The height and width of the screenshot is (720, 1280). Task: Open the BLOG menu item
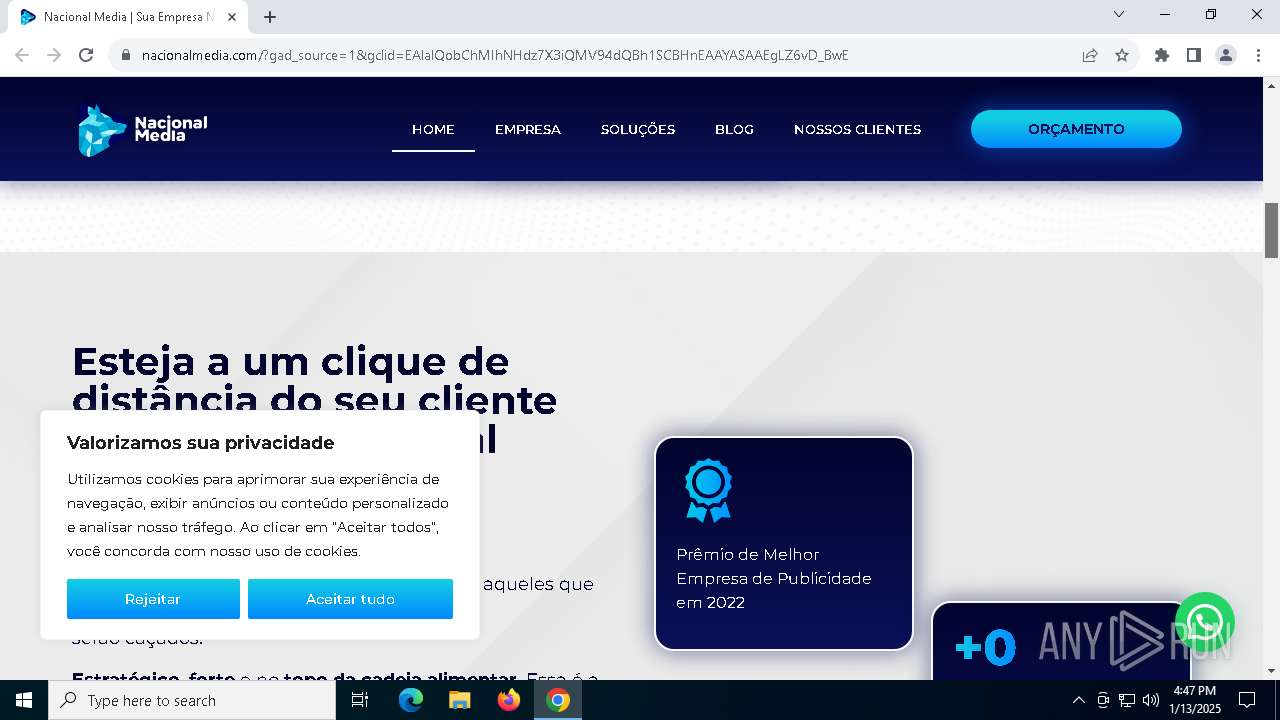coord(734,130)
